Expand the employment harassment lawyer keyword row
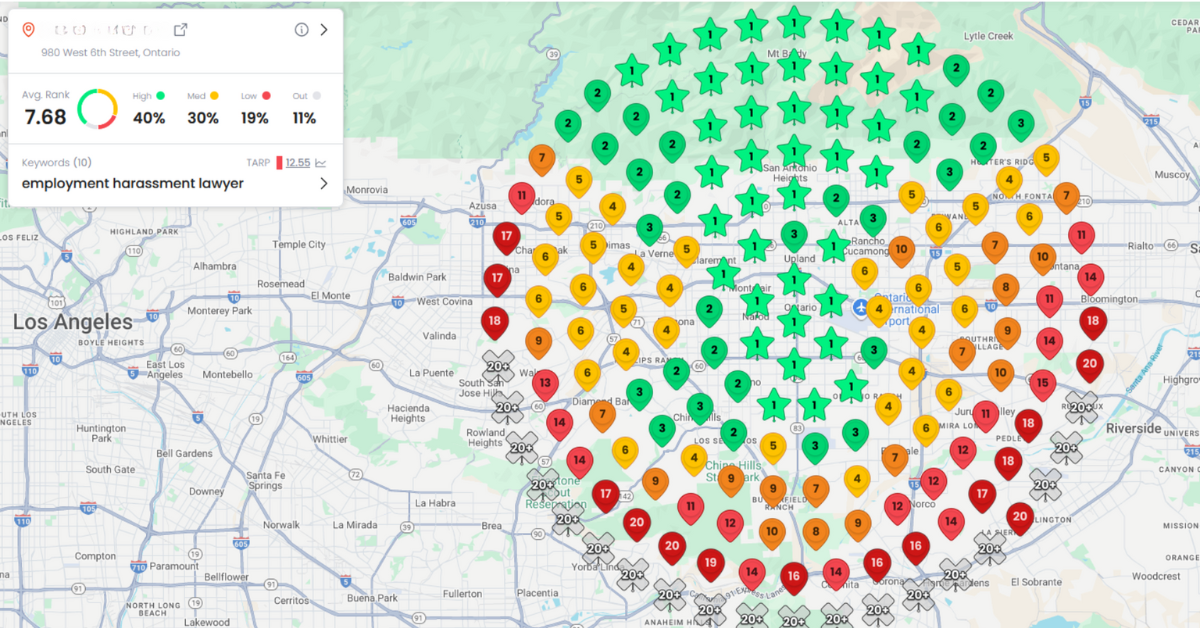Screen dimensions: 1200x628 coord(324,183)
